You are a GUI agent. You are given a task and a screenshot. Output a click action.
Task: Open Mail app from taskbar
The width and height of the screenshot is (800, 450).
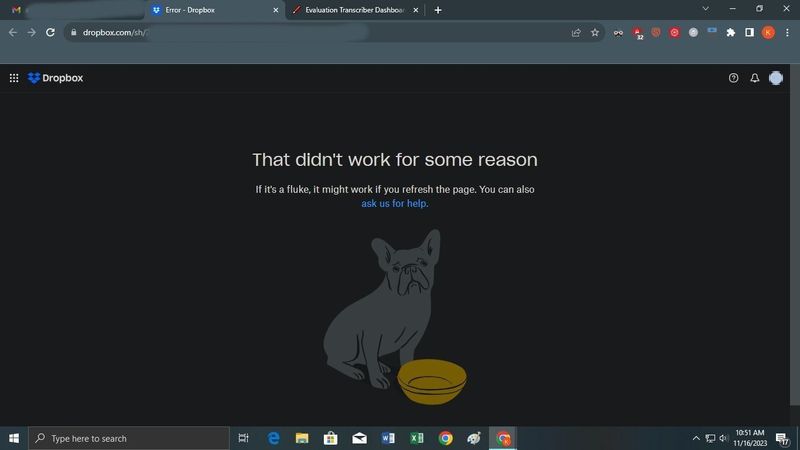tap(359, 438)
